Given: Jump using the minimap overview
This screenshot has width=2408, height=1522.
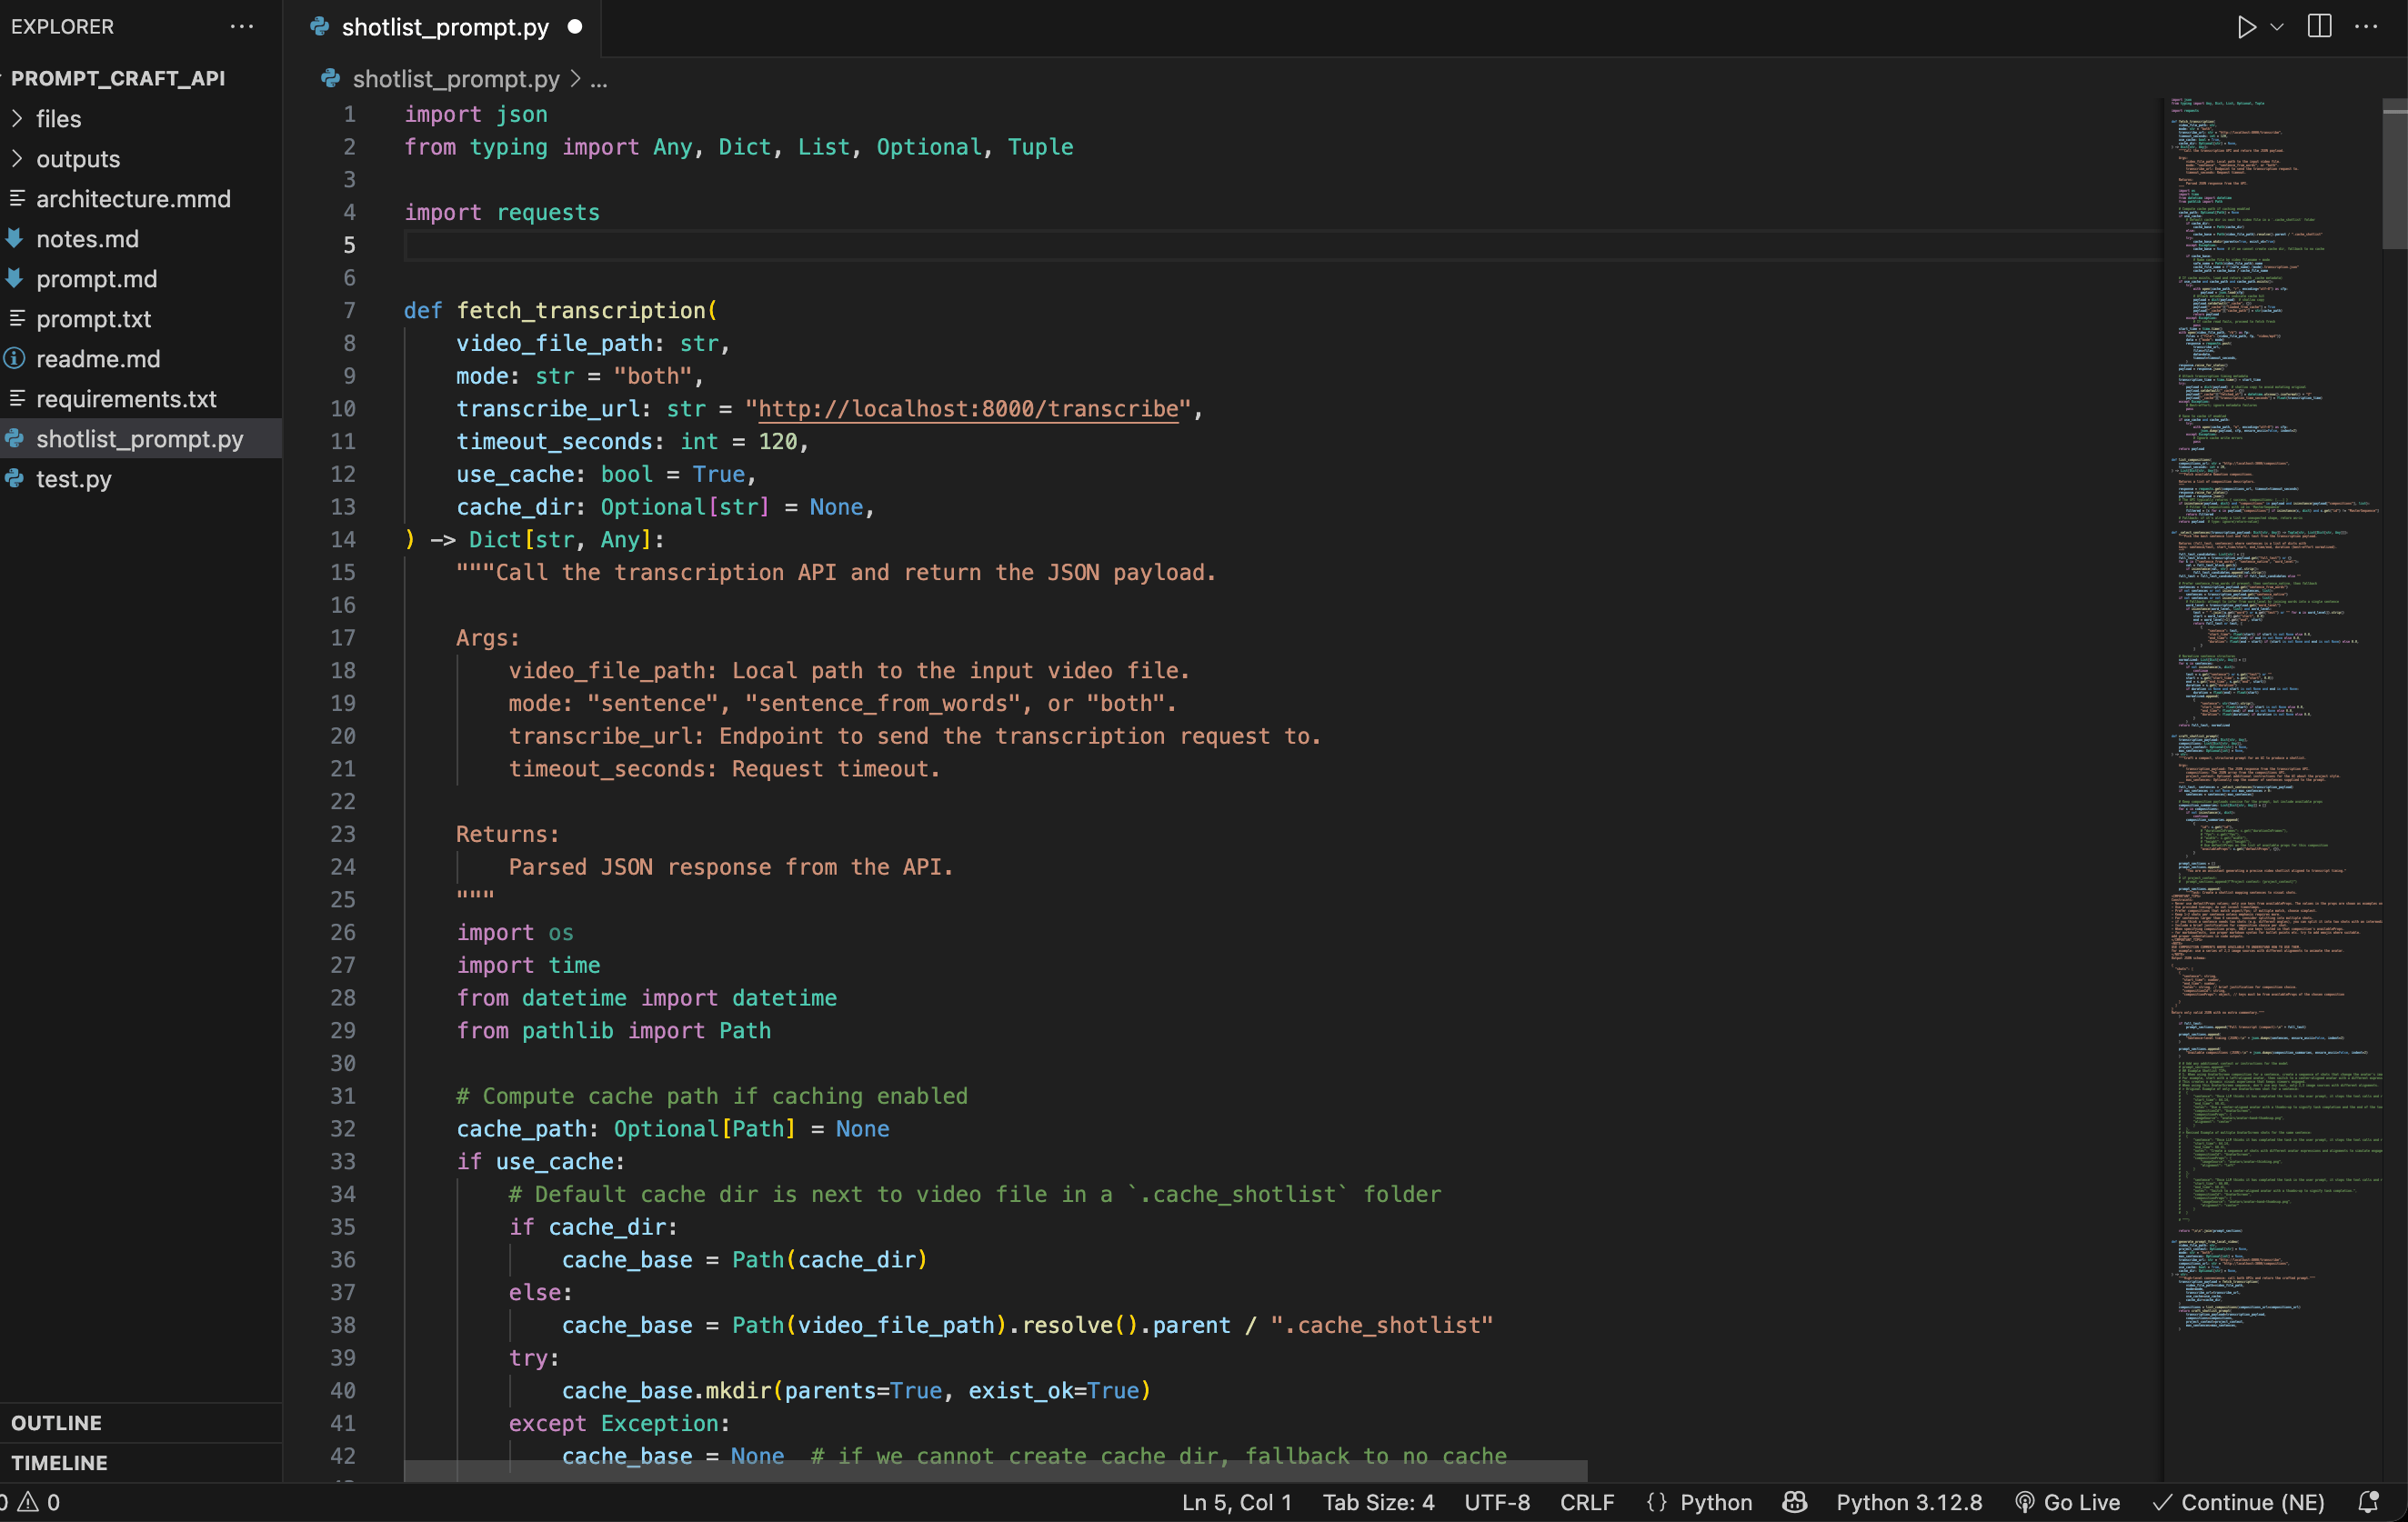Looking at the screenshot, I should [x=2276, y=700].
